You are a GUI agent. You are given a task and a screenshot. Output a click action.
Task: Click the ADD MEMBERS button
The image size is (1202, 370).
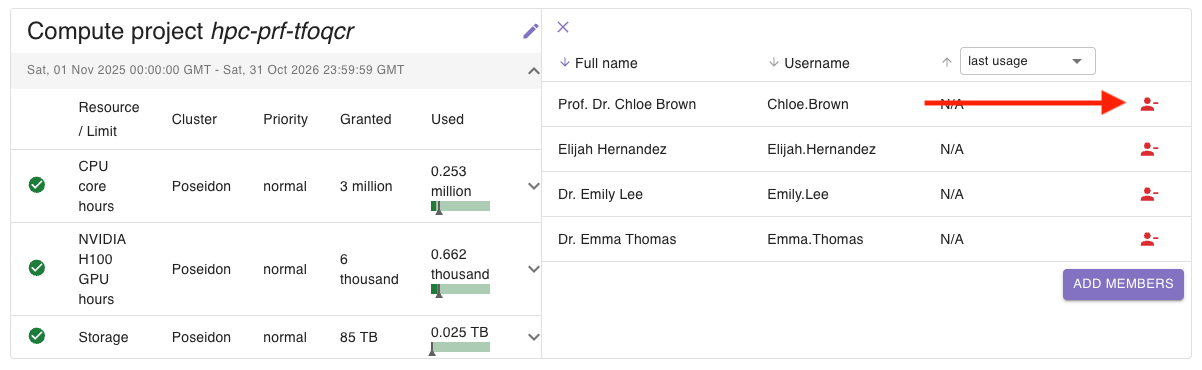(1123, 284)
